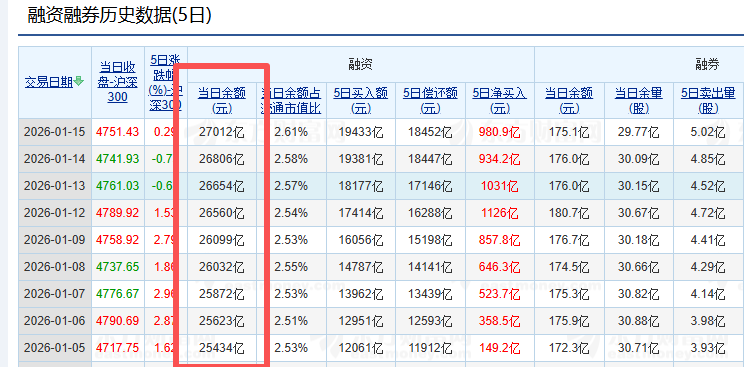Click short balance 175.1亿
The height and width of the screenshot is (367, 744).
[x=569, y=132]
